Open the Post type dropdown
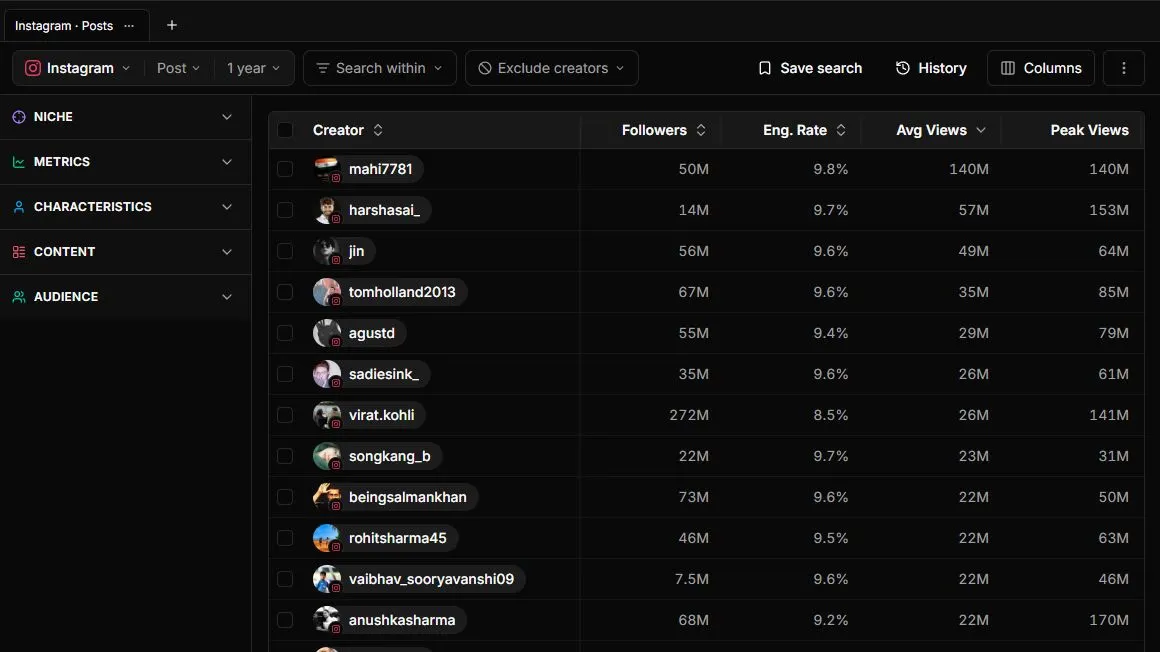 click(x=178, y=68)
